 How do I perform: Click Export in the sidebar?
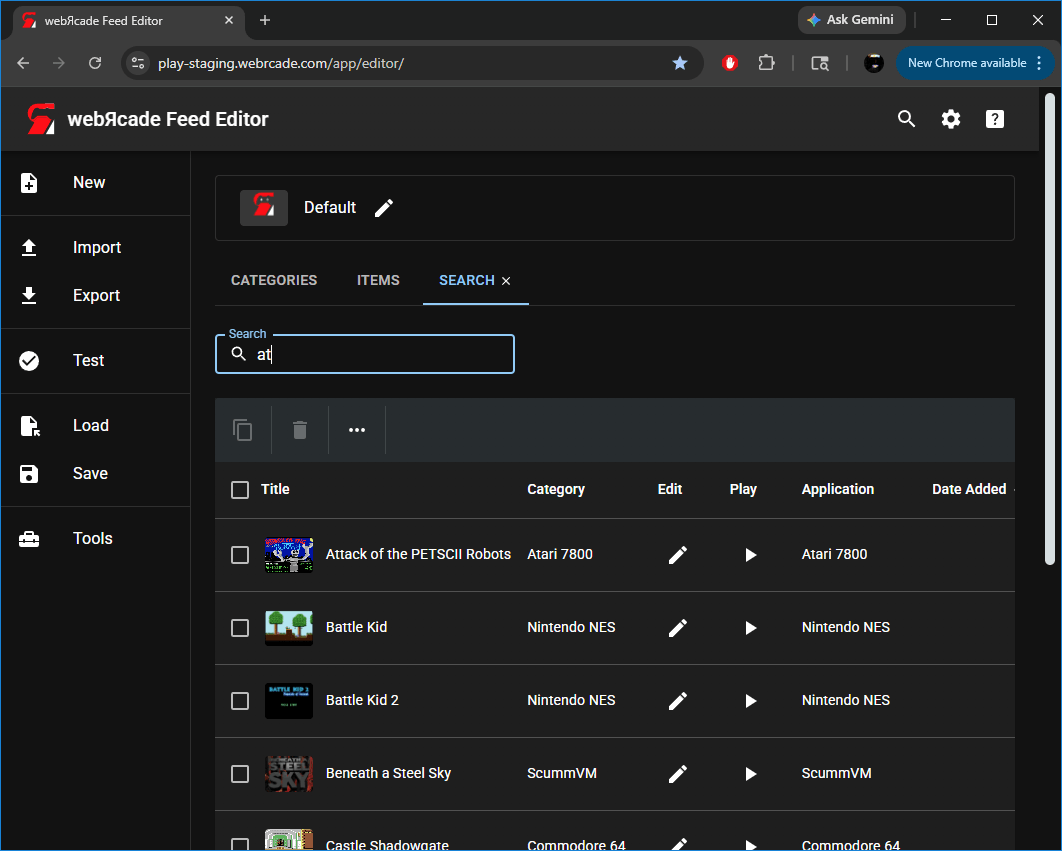(x=96, y=296)
